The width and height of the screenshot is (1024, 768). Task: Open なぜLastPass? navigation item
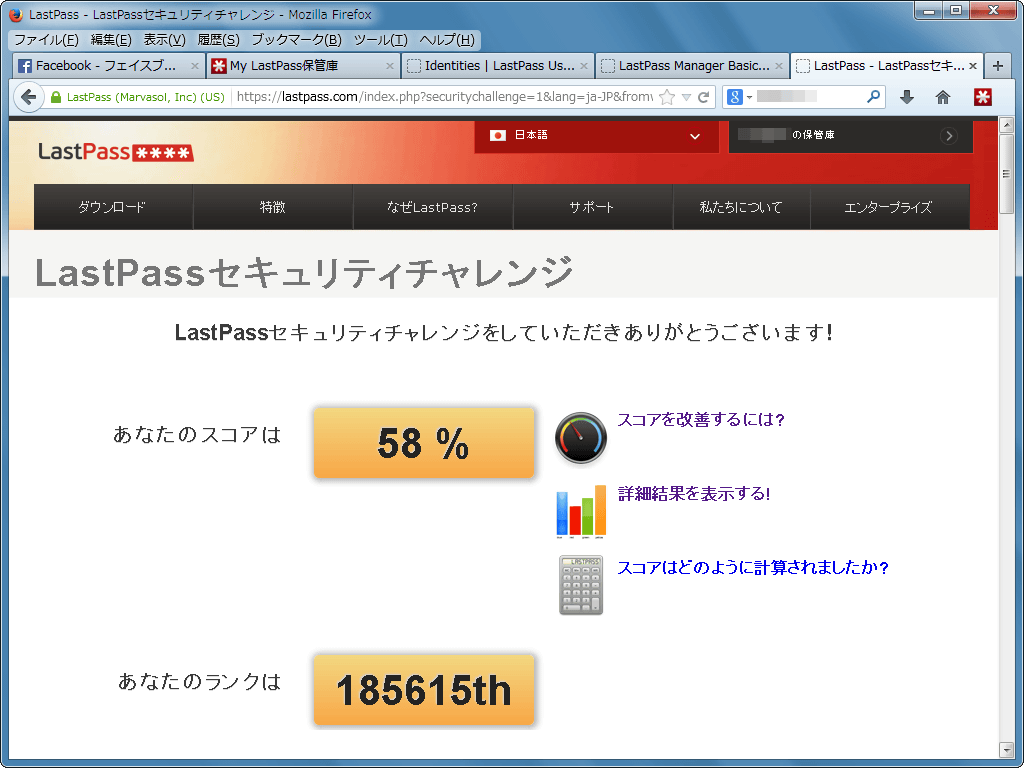[433, 207]
